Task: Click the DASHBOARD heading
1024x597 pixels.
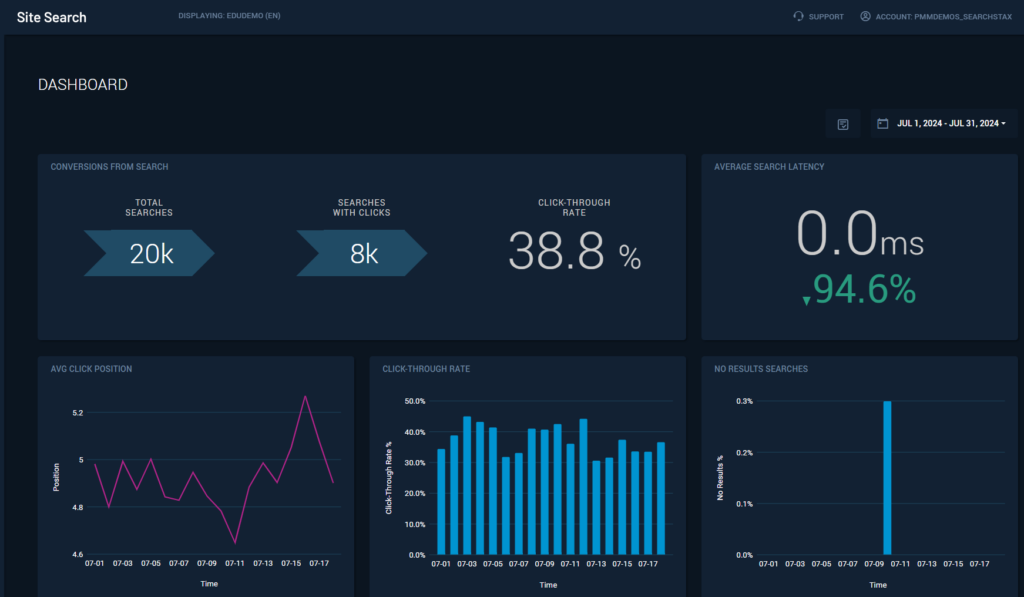Action: click(x=83, y=85)
